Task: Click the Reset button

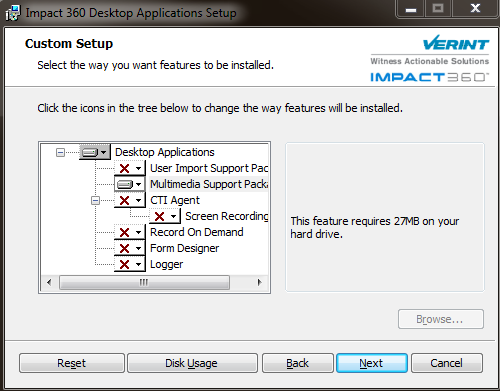Action: 72,363
